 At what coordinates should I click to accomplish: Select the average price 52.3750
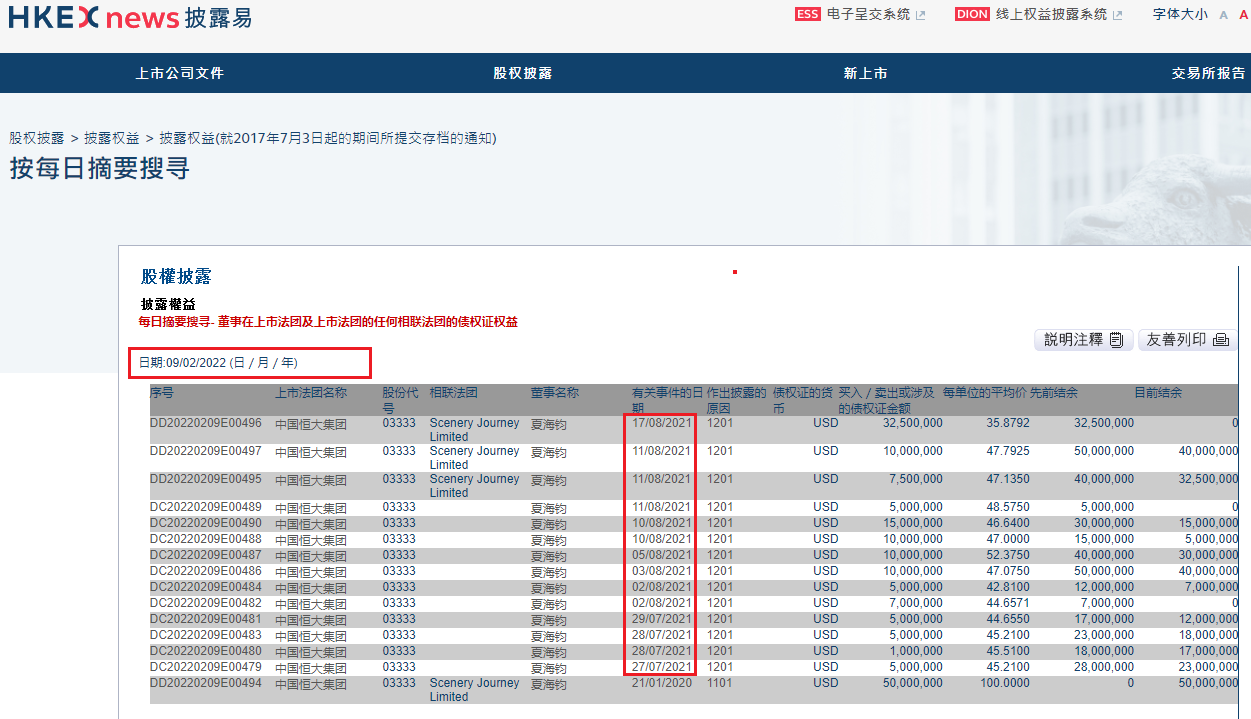click(x=1008, y=555)
